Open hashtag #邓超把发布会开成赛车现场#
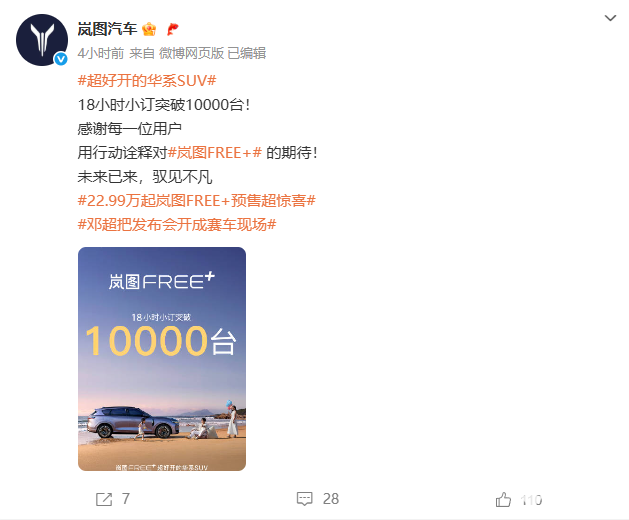The width and height of the screenshot is (629, 520). (177, 225)
